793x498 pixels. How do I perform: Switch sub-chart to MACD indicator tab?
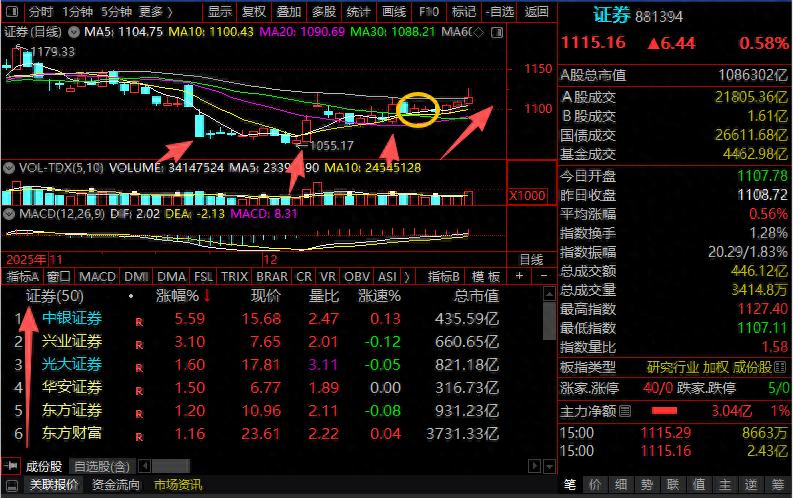97,277
